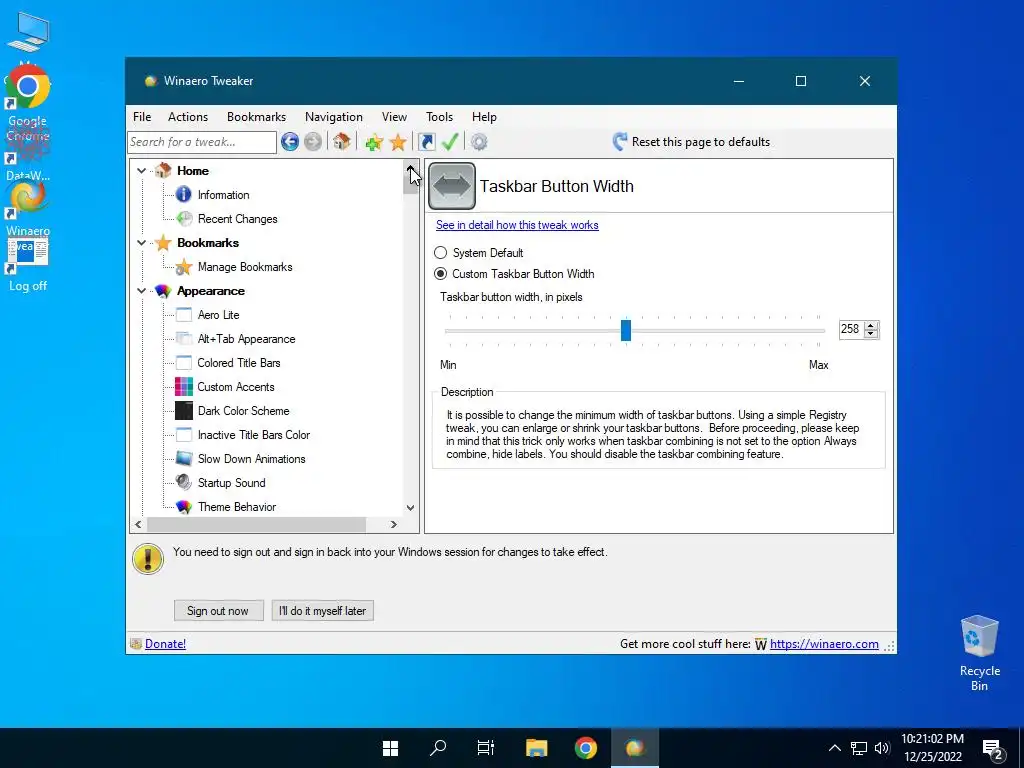1024x768 pixels.
Task: Click the Information blue info icon
Action: (x=184, y=195)
